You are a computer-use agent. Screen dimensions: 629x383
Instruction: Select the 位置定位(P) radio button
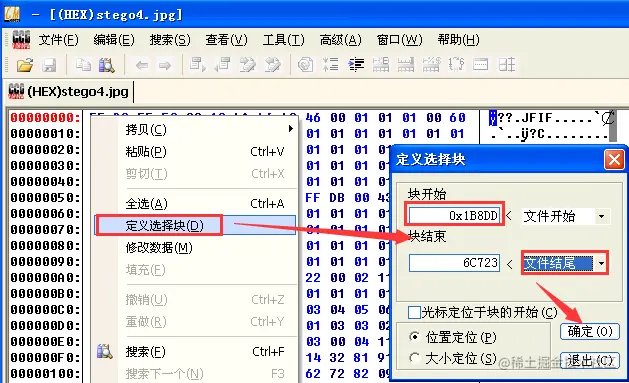[414, 337]
